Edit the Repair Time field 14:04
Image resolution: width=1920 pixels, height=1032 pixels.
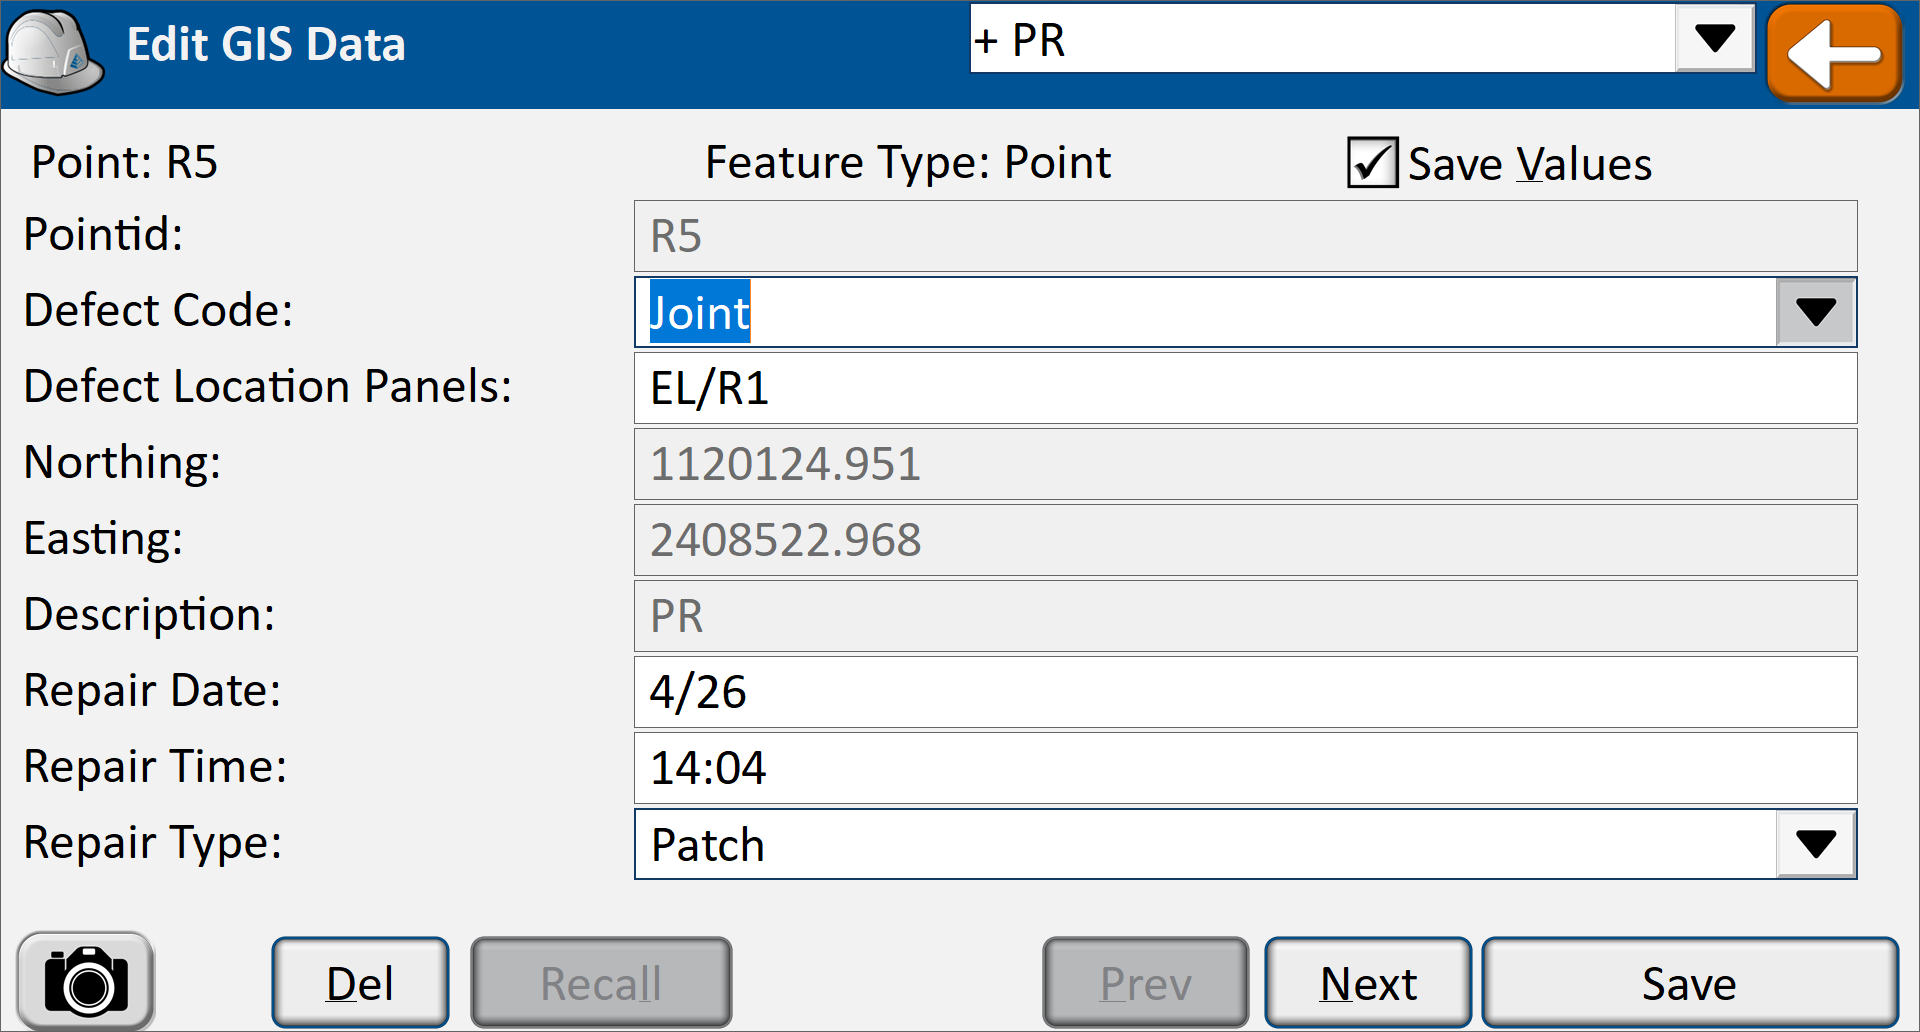click(1245, 768)
